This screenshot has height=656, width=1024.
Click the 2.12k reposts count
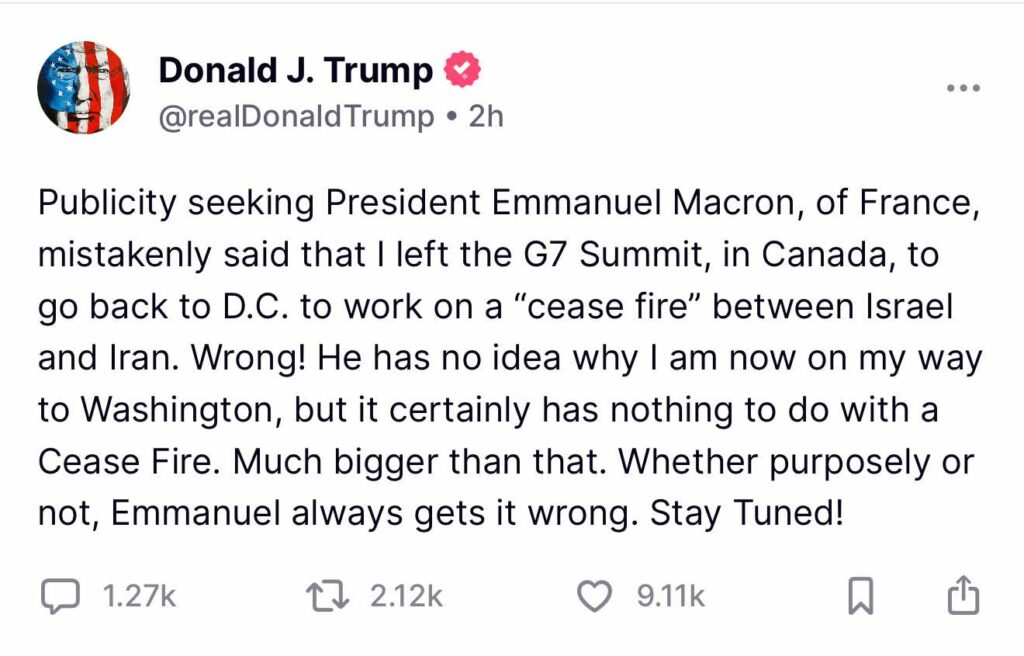pos(406,597)
